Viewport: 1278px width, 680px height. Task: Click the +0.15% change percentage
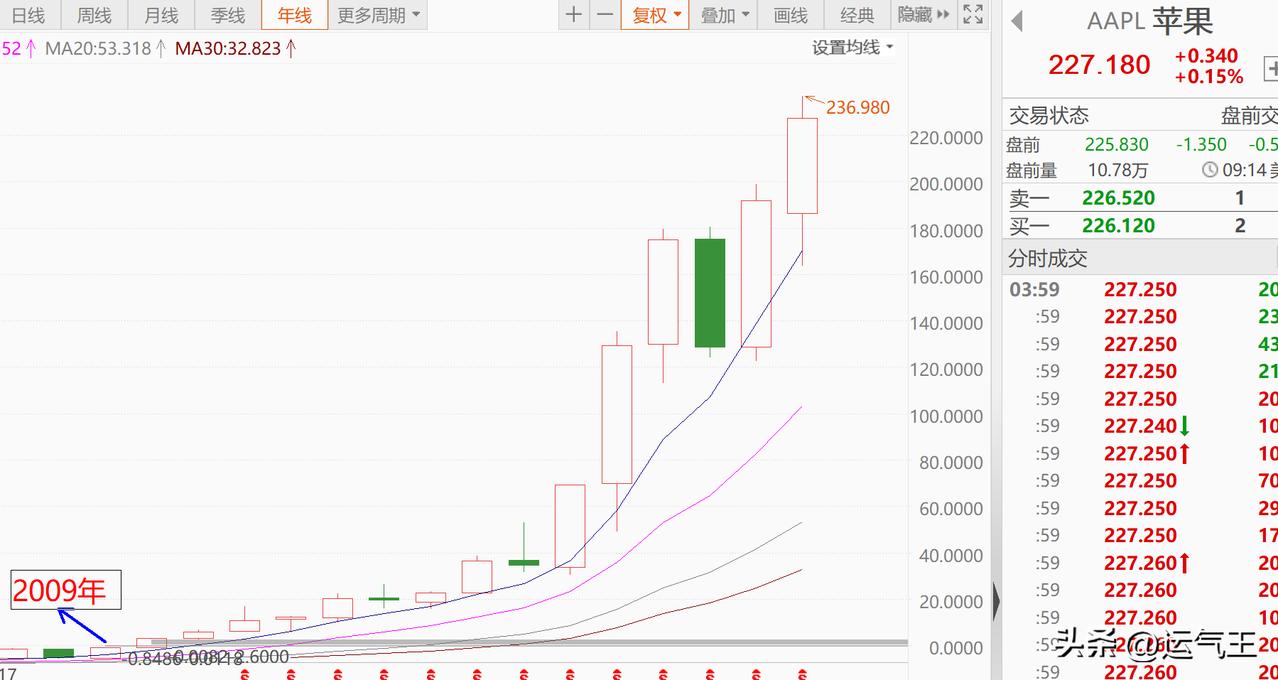click(x=1208, y=77)
